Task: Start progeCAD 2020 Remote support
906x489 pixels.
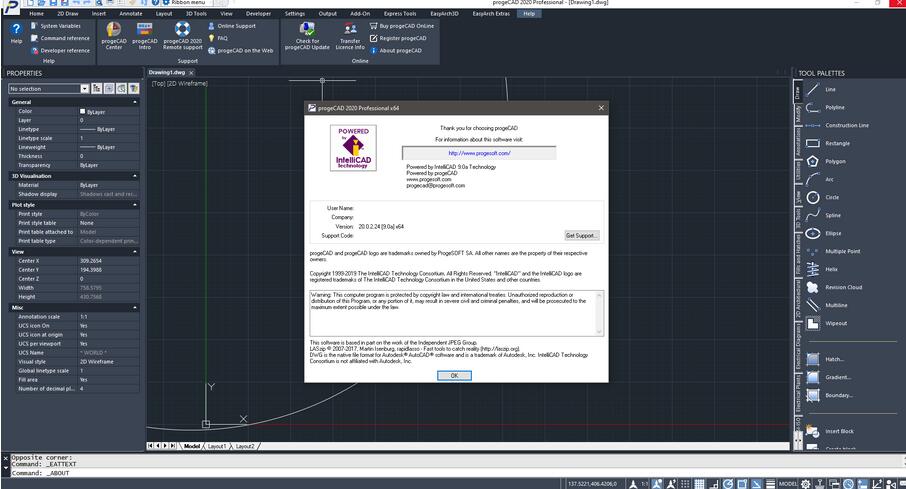Action: tap(183, 36)
